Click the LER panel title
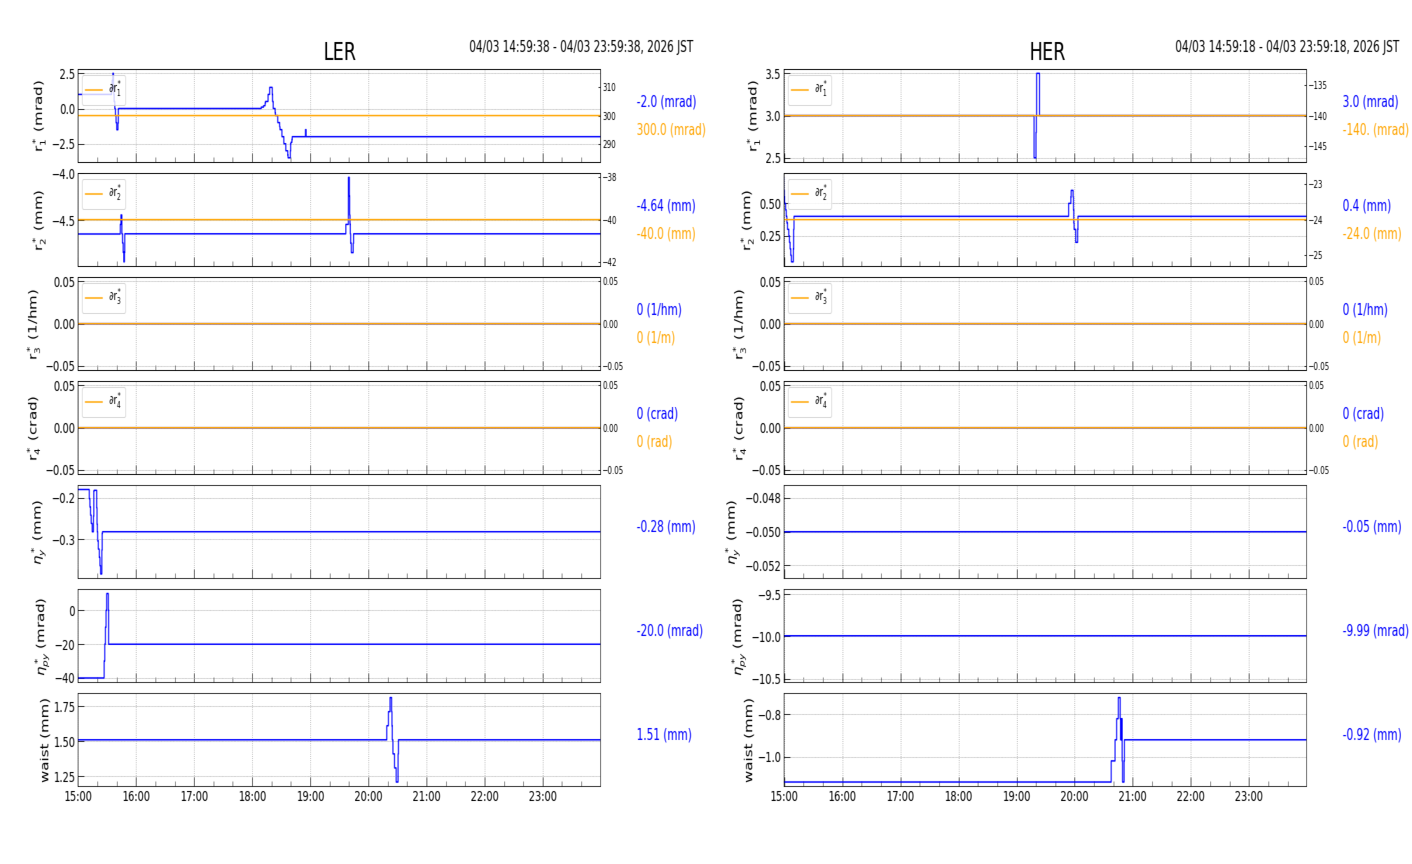Screen dimensions: 1412x864 pos(339,52)
